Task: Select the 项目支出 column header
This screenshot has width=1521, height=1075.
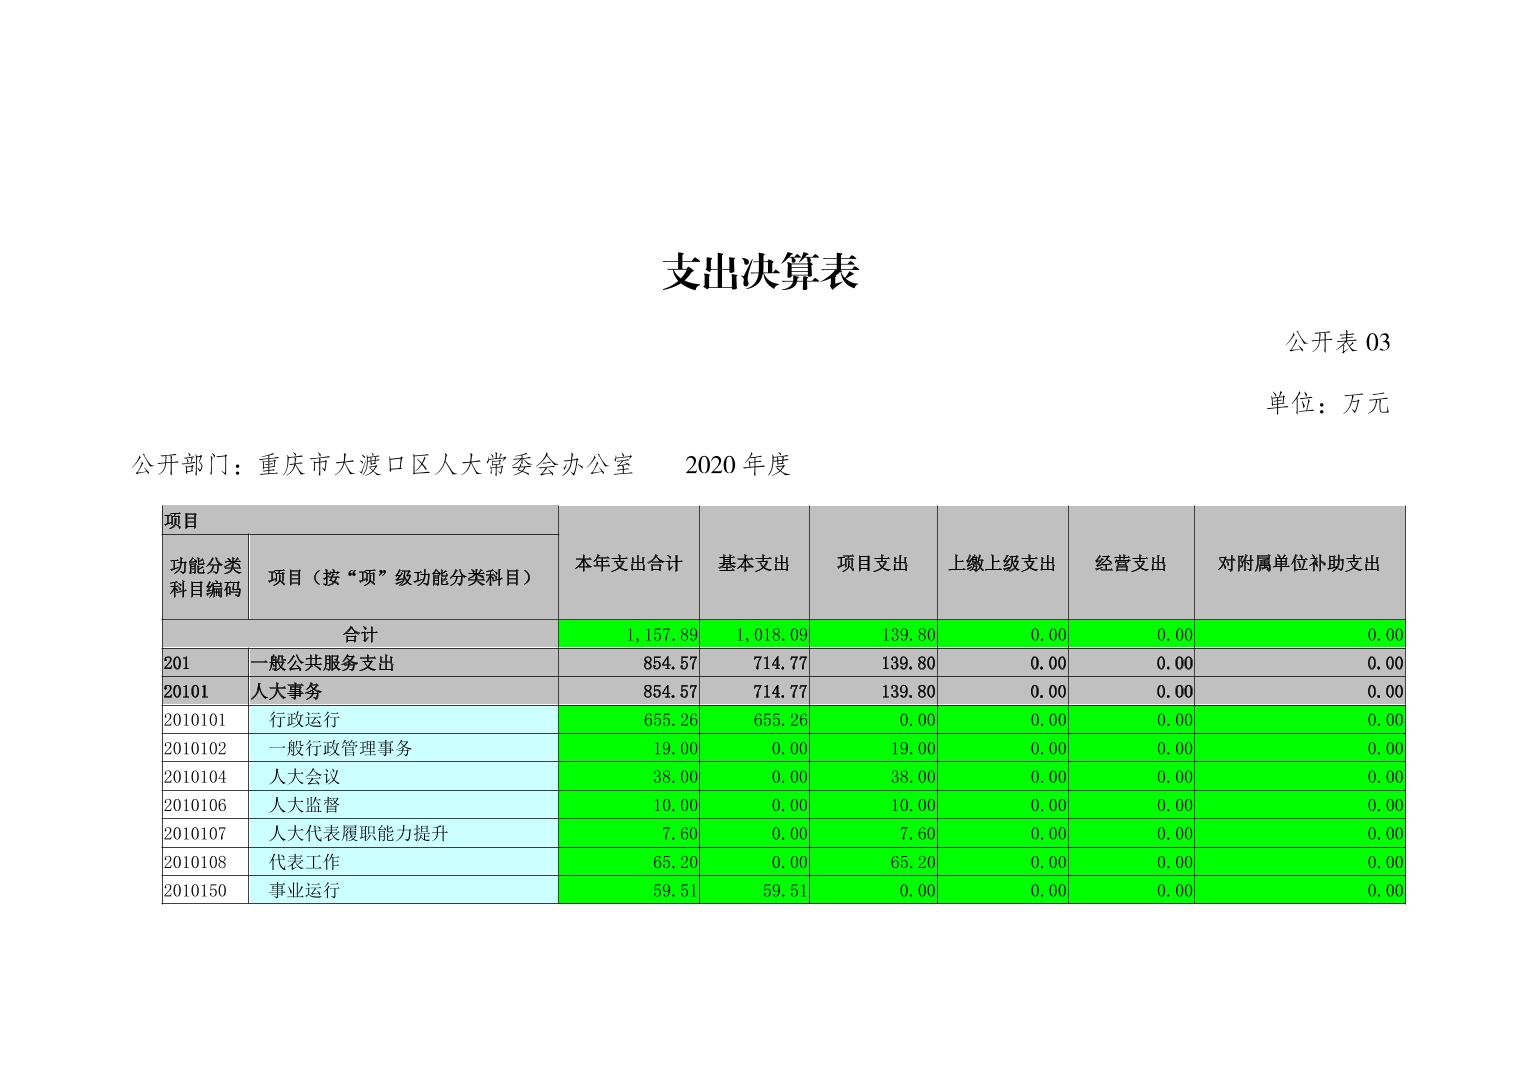Action: (x=873, y=564)
